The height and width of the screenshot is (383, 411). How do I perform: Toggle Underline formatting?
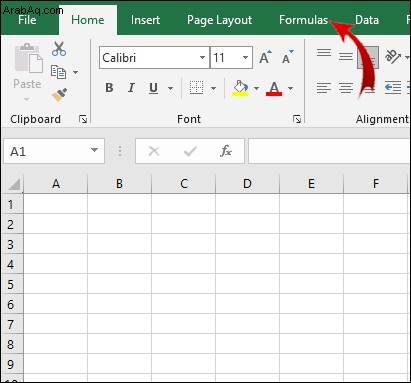pos(153,88)
